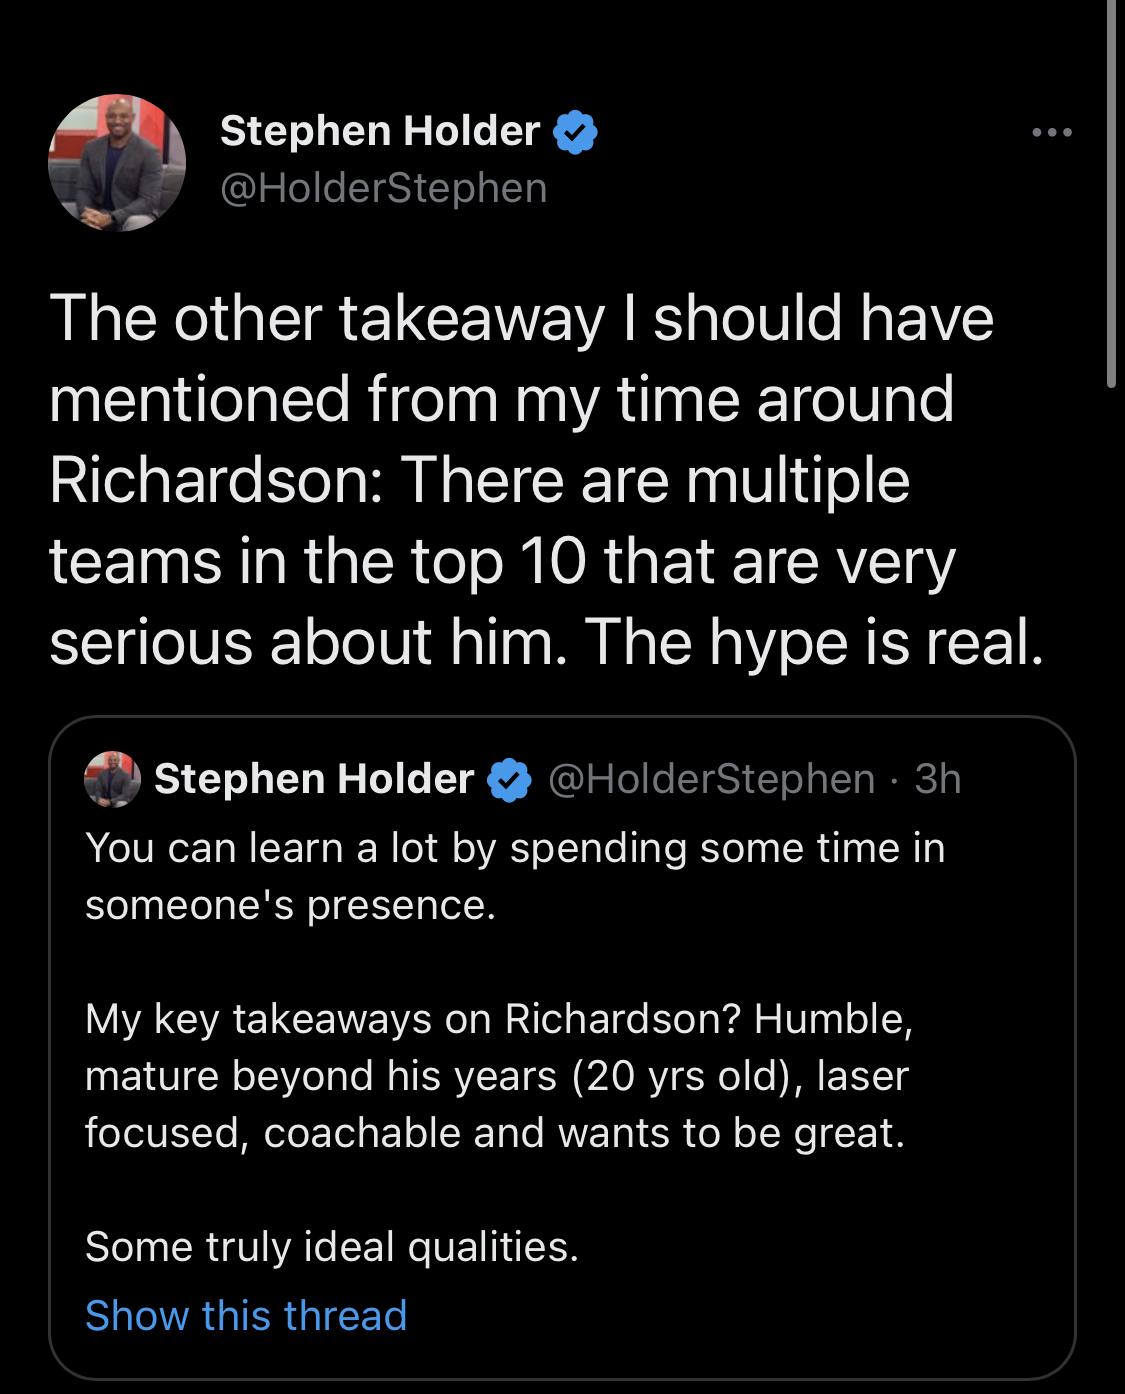Screen dimensions: 1125x1394
Task: Click the "teams in the top 10" line
Action: click(x=502, y=561)
